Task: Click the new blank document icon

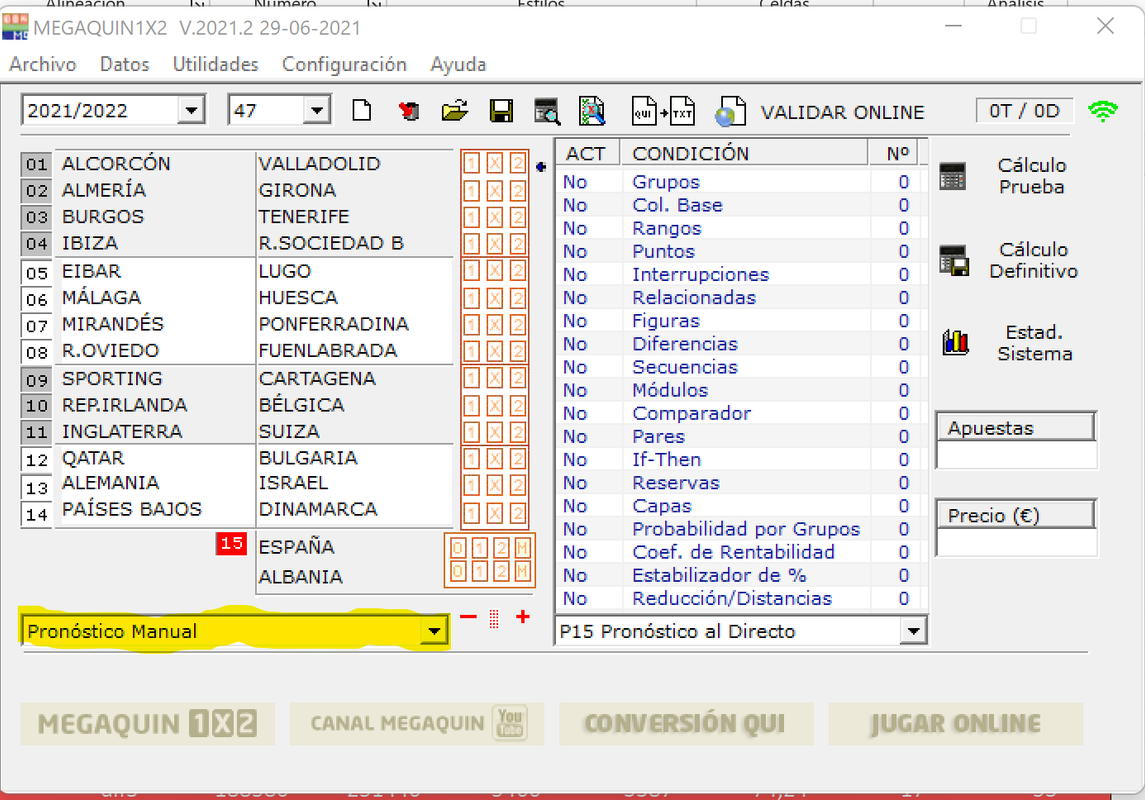Action: 361,112
